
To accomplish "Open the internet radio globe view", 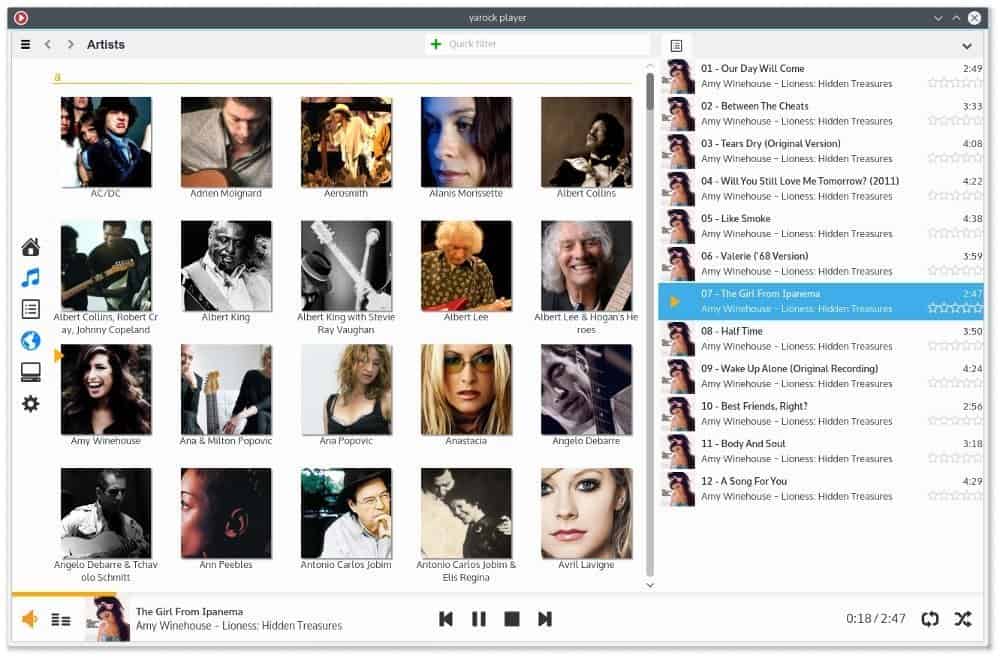I will pyautogui.click(x=31, y=340).
